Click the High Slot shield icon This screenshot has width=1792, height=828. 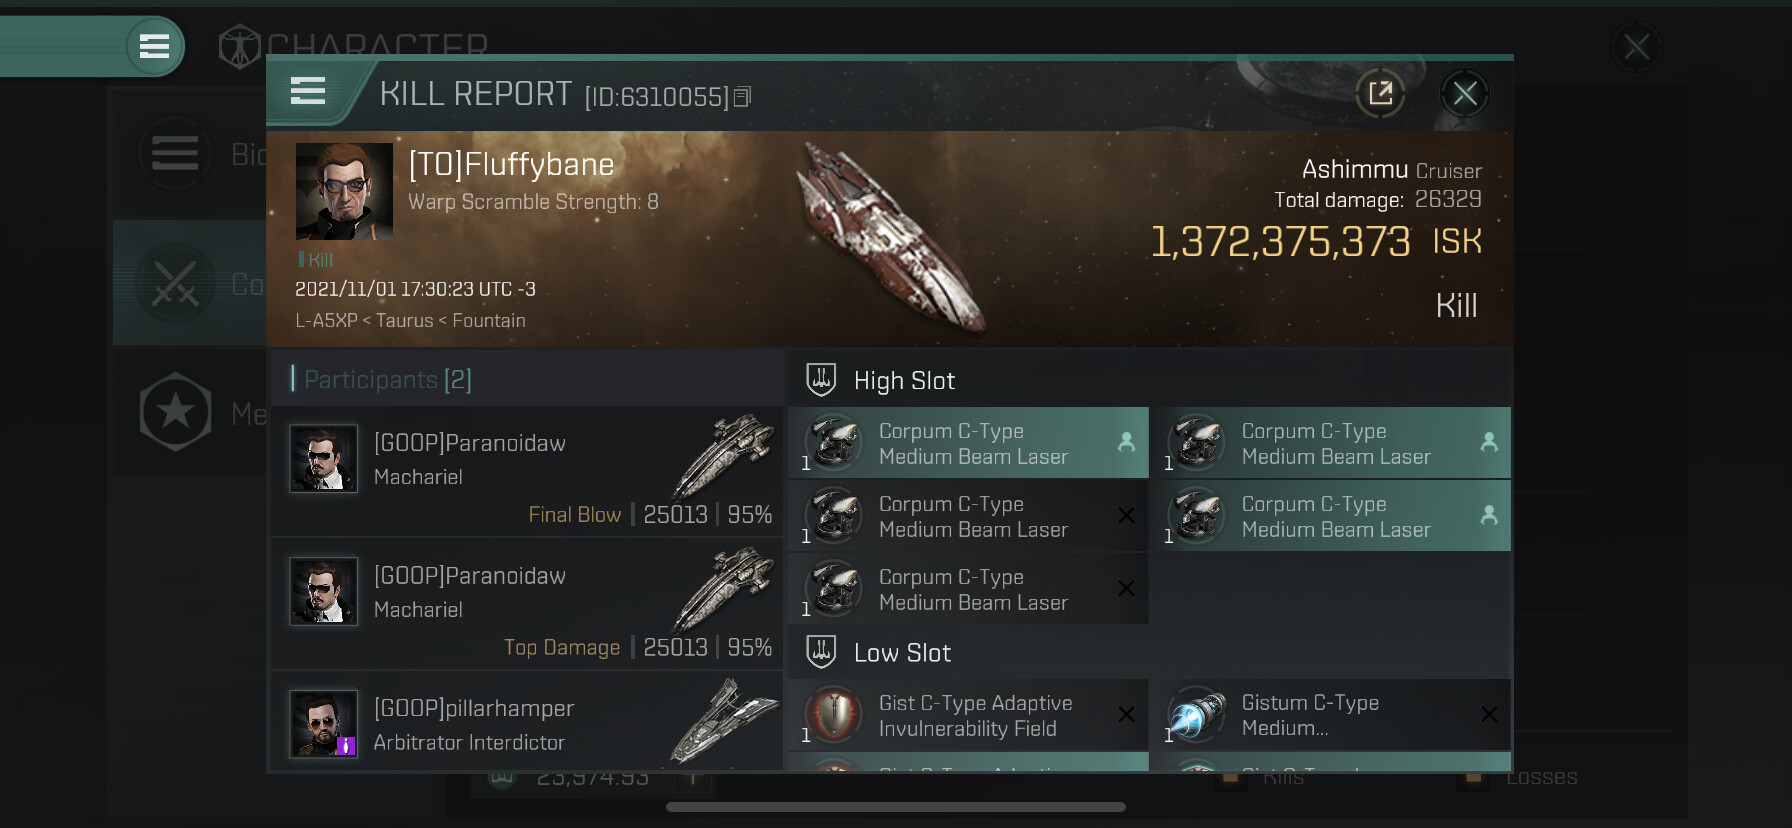click(821, 380)
